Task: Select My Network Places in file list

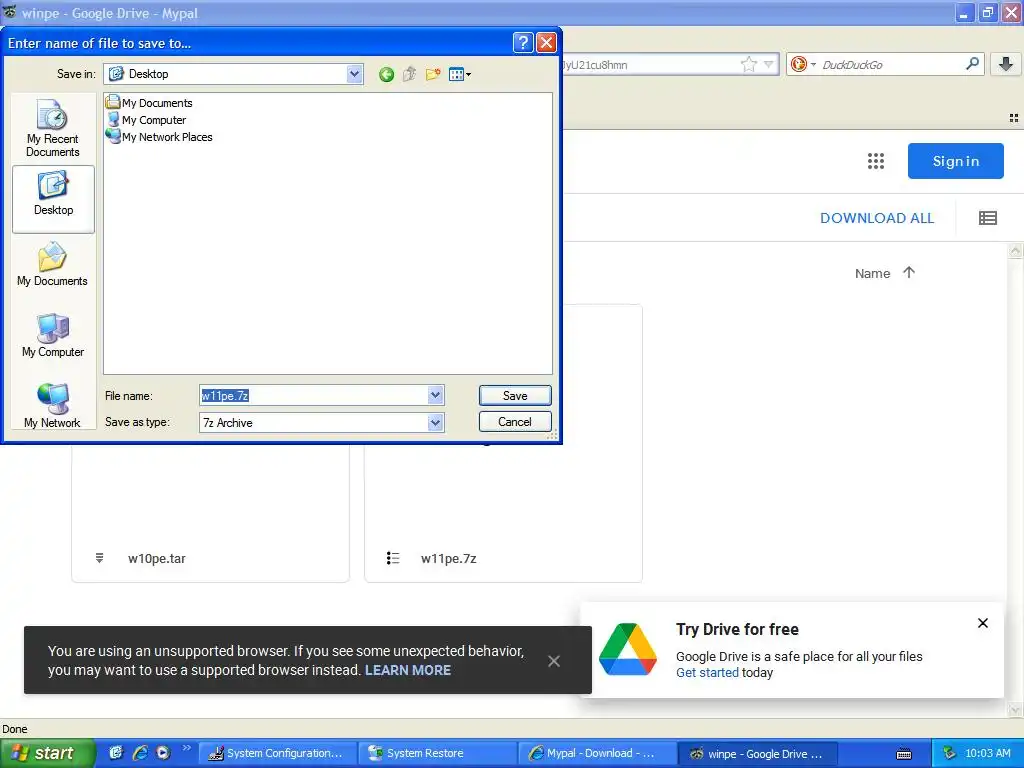Action: [159, 136]
